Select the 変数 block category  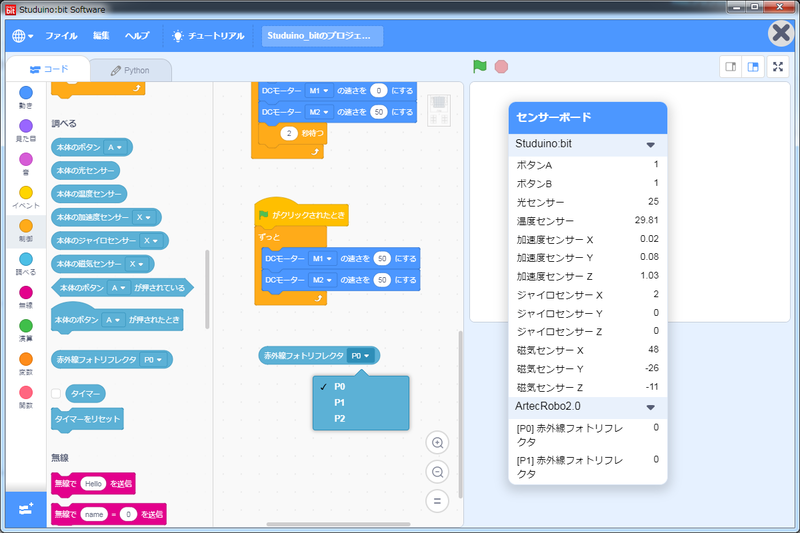click(x=26, y=364)
